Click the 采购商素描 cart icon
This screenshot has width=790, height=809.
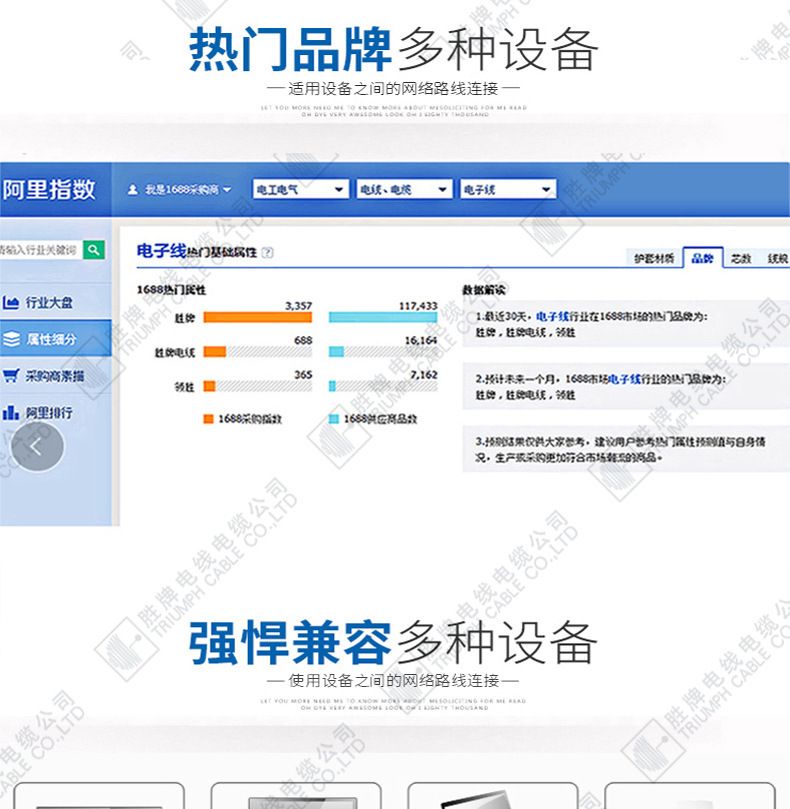coord(12,376)
